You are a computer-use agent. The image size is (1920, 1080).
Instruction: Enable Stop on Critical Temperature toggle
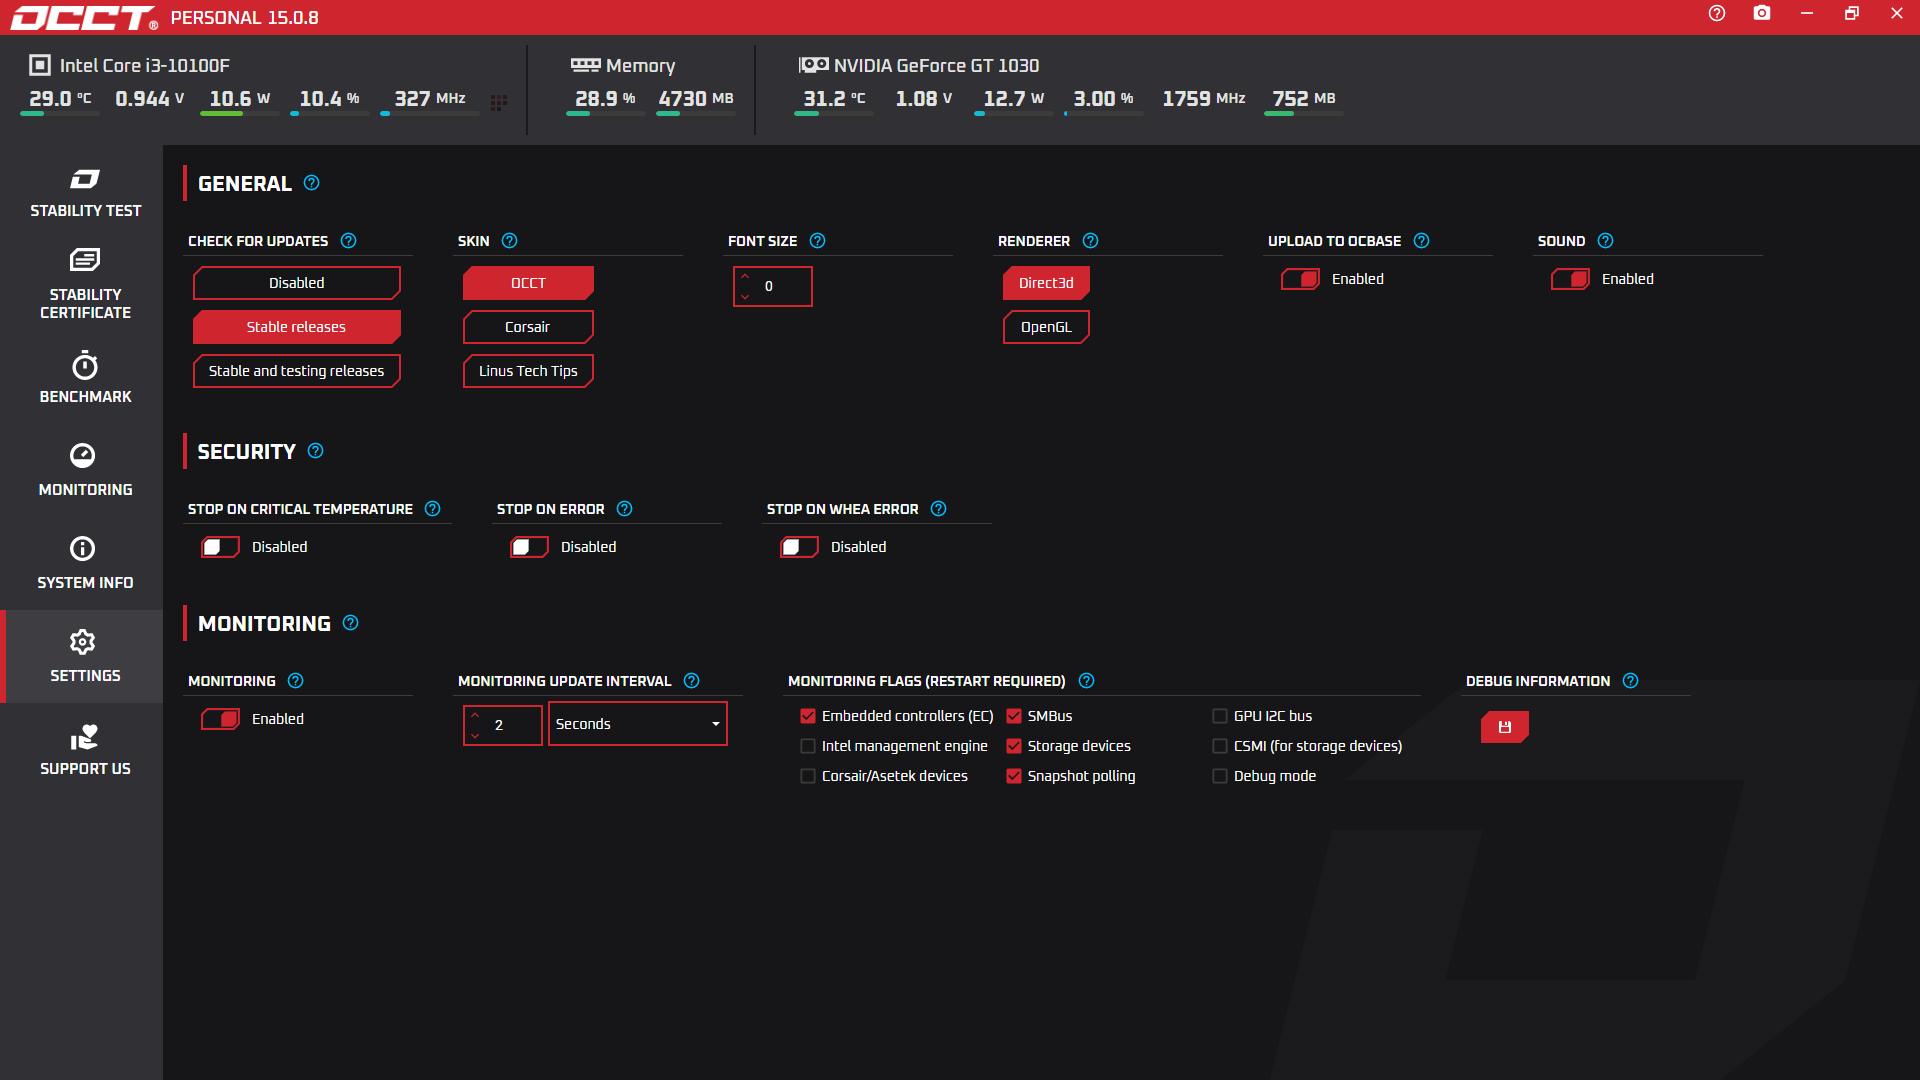220,547
